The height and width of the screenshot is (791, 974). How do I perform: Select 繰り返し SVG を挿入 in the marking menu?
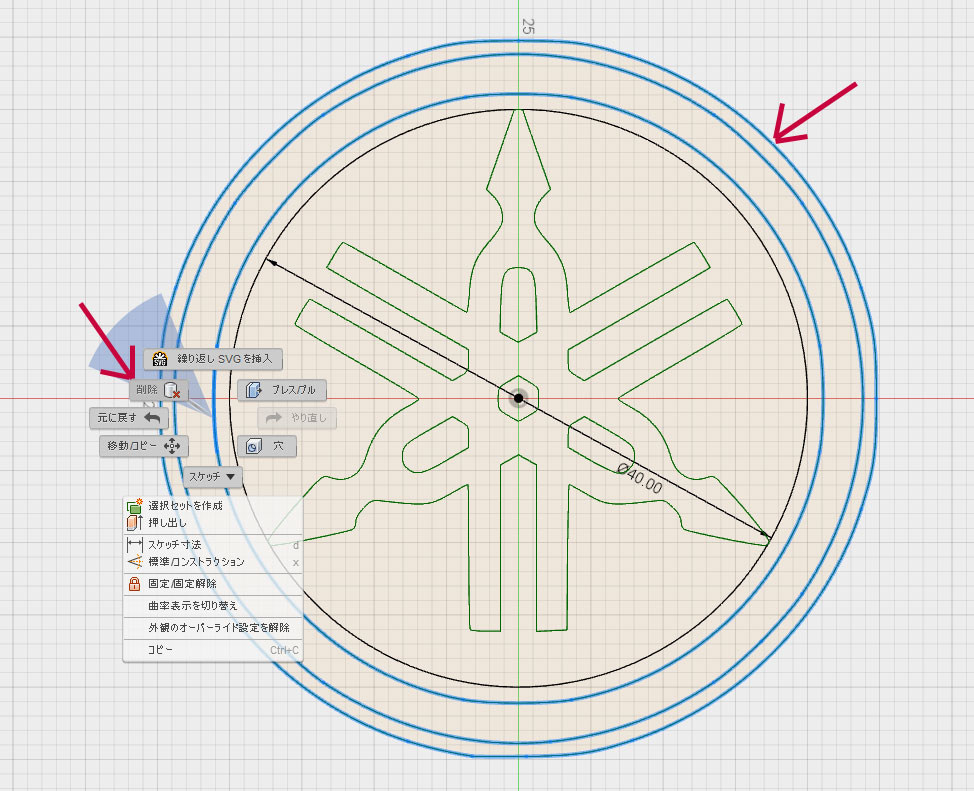(213, 358)
